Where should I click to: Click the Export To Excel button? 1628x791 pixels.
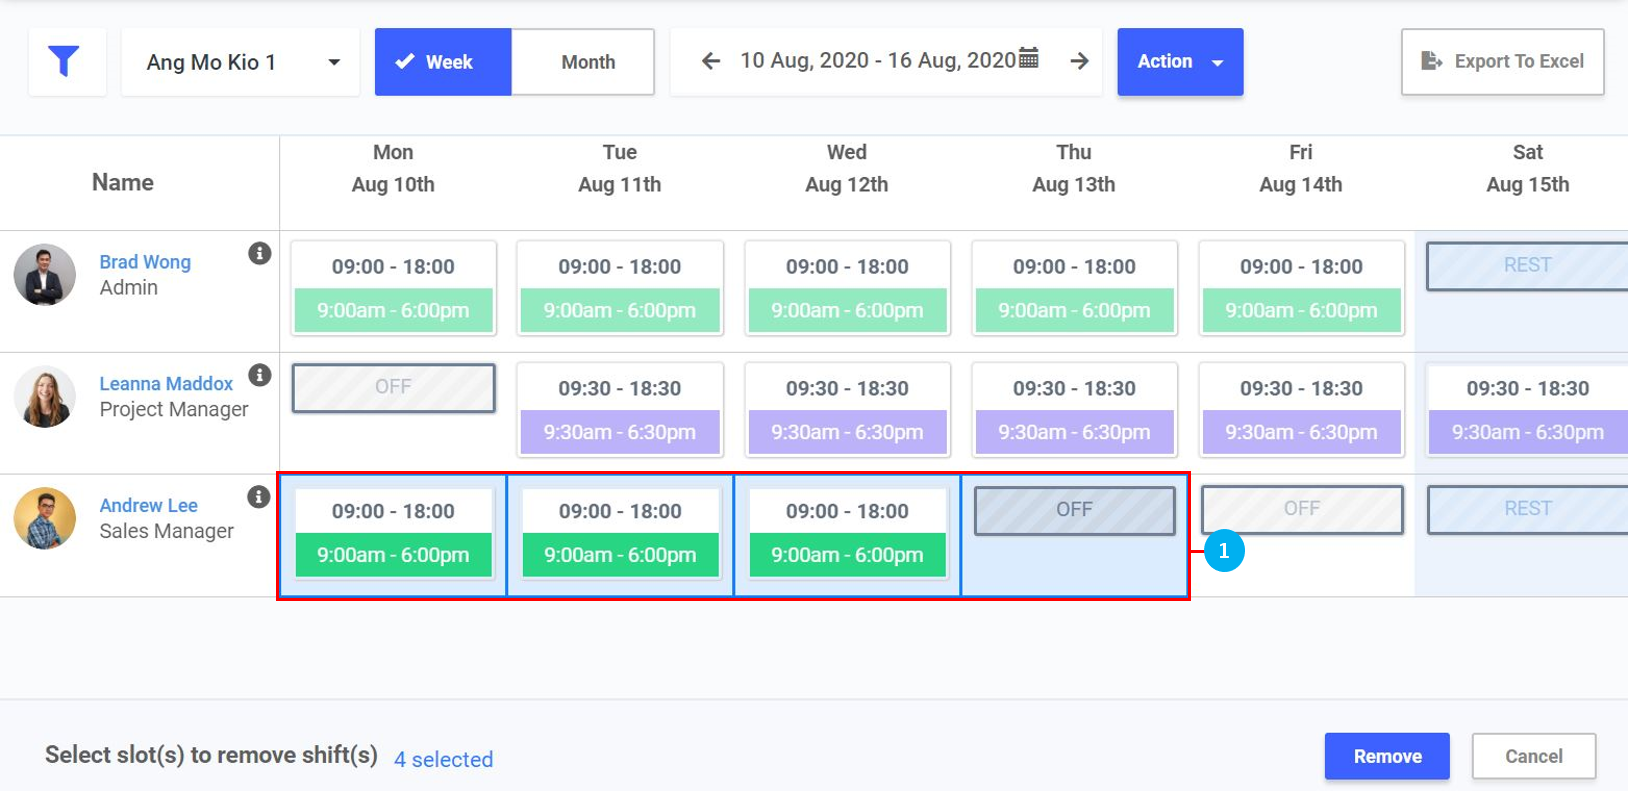pyautogui.click(x=1502, y=62)
